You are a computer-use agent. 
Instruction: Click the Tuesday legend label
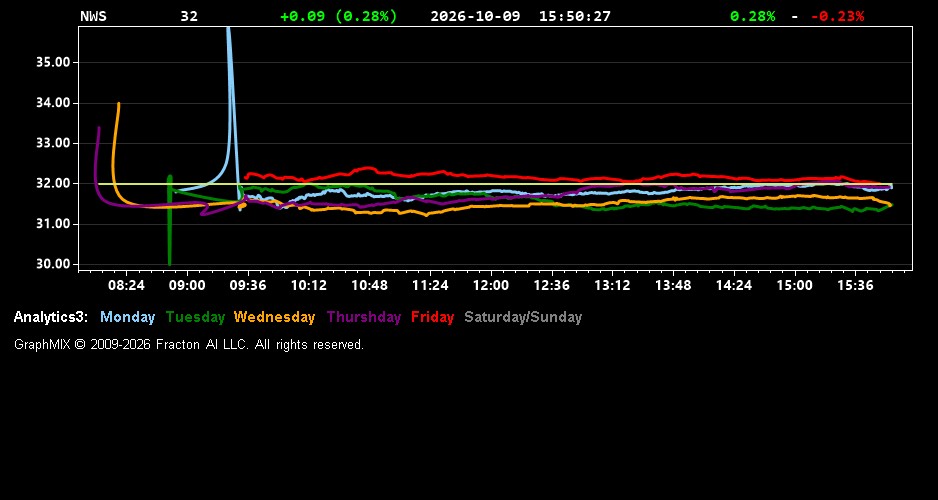pos(195,318)
